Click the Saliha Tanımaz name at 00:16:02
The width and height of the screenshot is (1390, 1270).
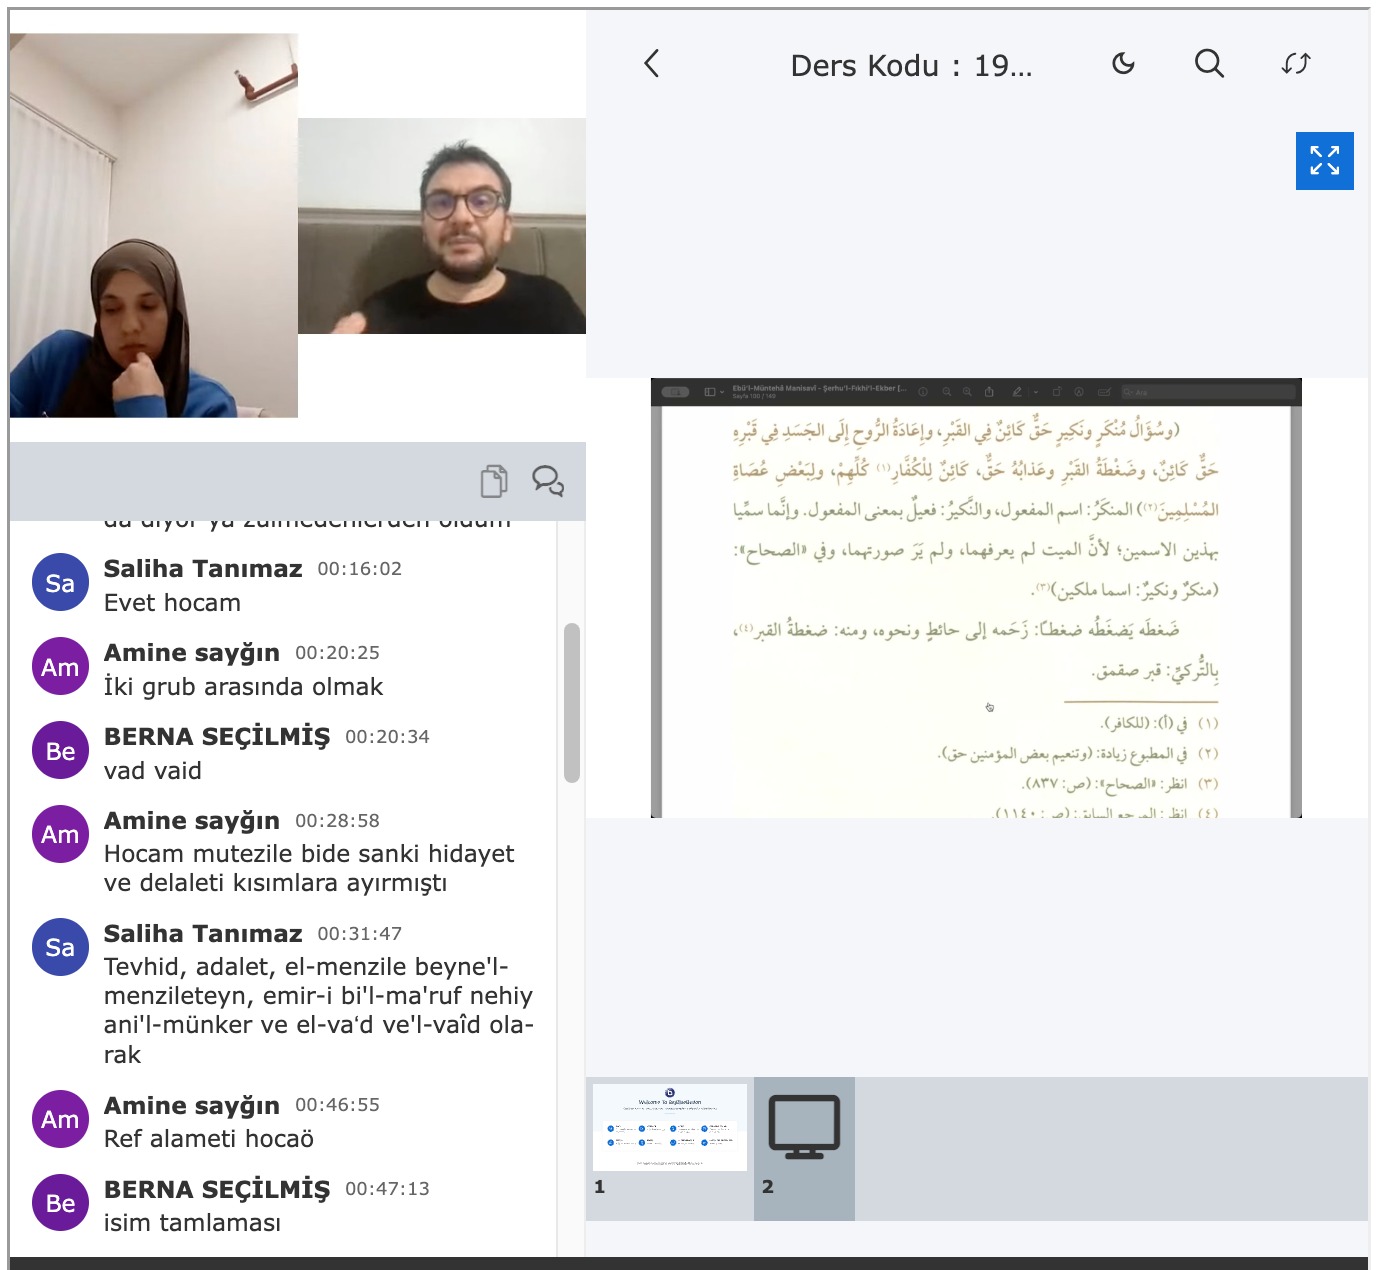coord(203,569)
